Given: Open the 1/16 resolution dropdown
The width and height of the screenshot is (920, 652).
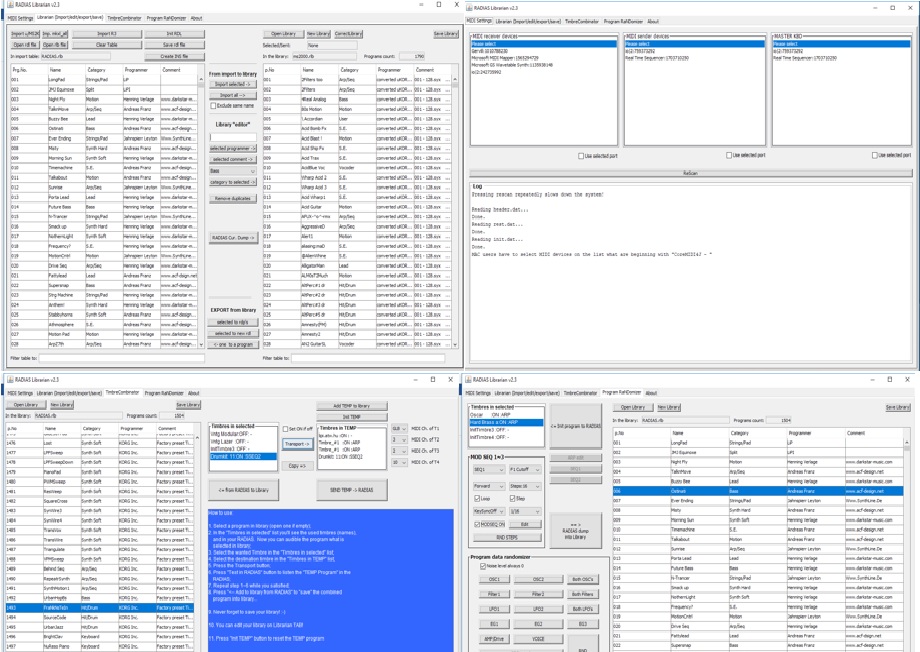Looking at the screenshot, I should coord(525,512).
